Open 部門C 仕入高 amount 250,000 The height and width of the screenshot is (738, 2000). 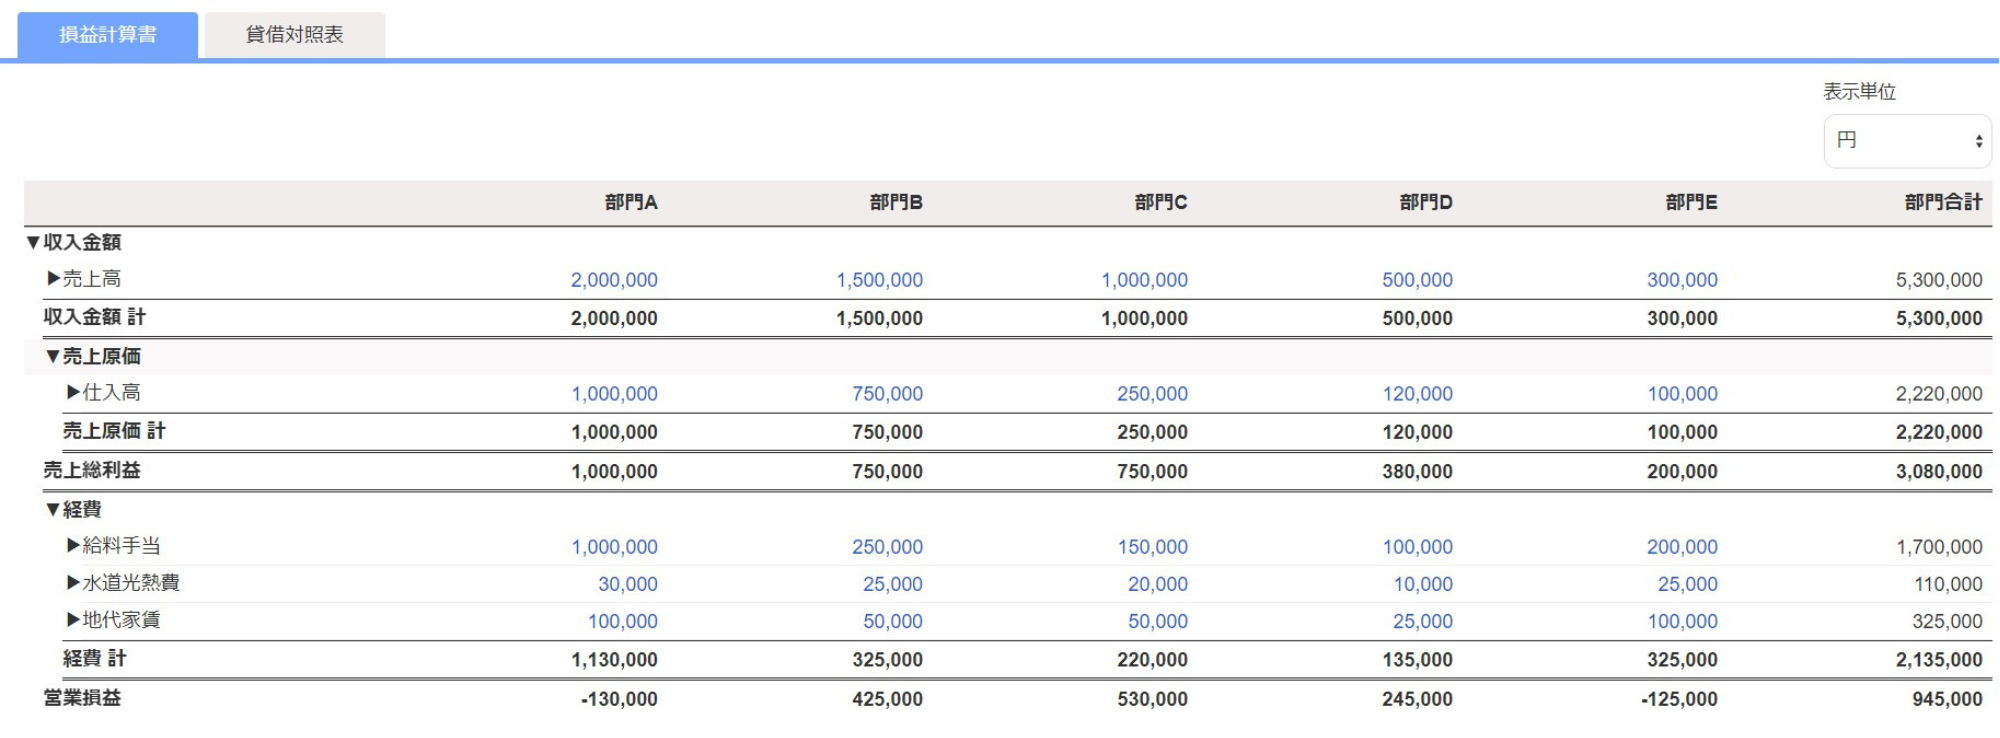1152,394
